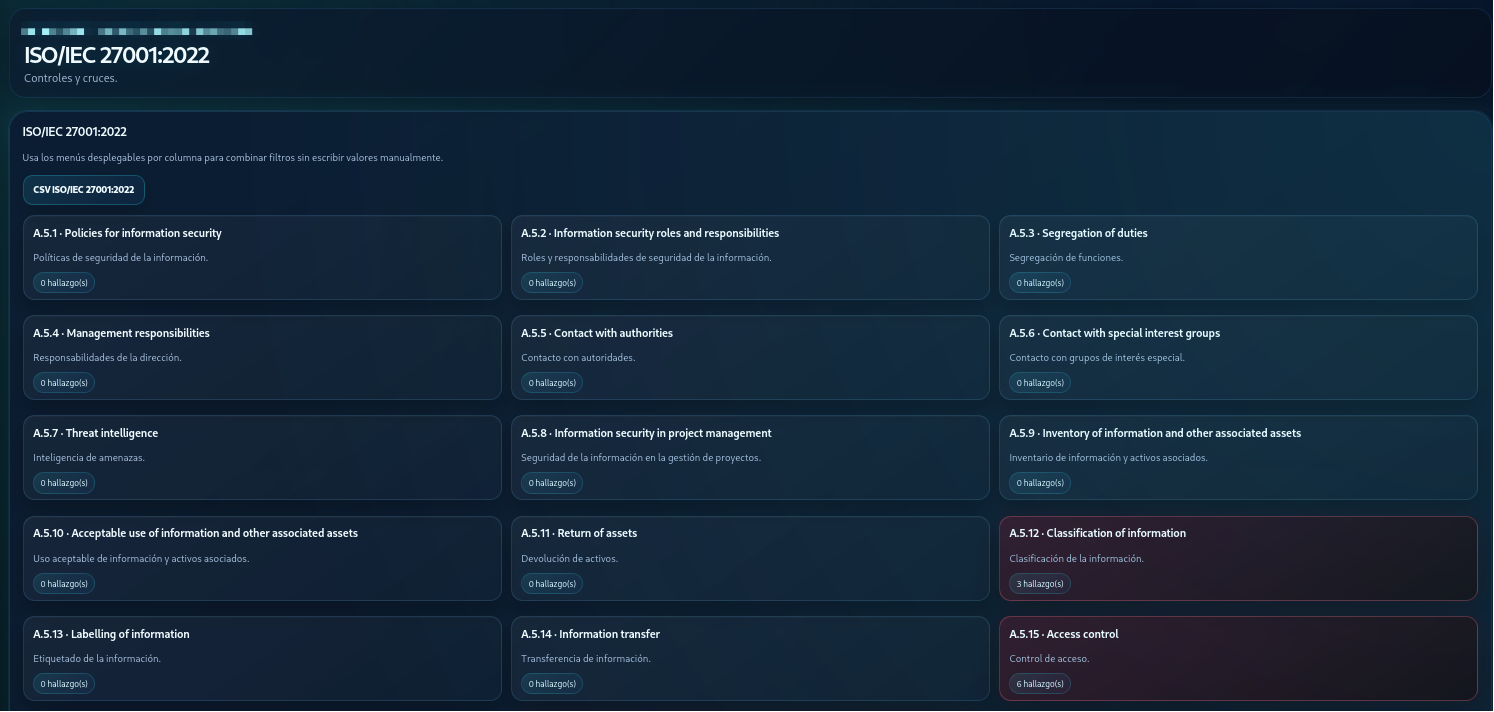Click the 'Segregación de funciones.' description

pyautogui.click(x=1066, y=258)
